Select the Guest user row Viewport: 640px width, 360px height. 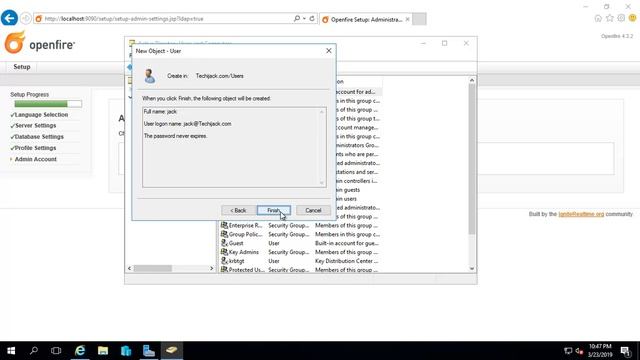[x=300, y=243]
